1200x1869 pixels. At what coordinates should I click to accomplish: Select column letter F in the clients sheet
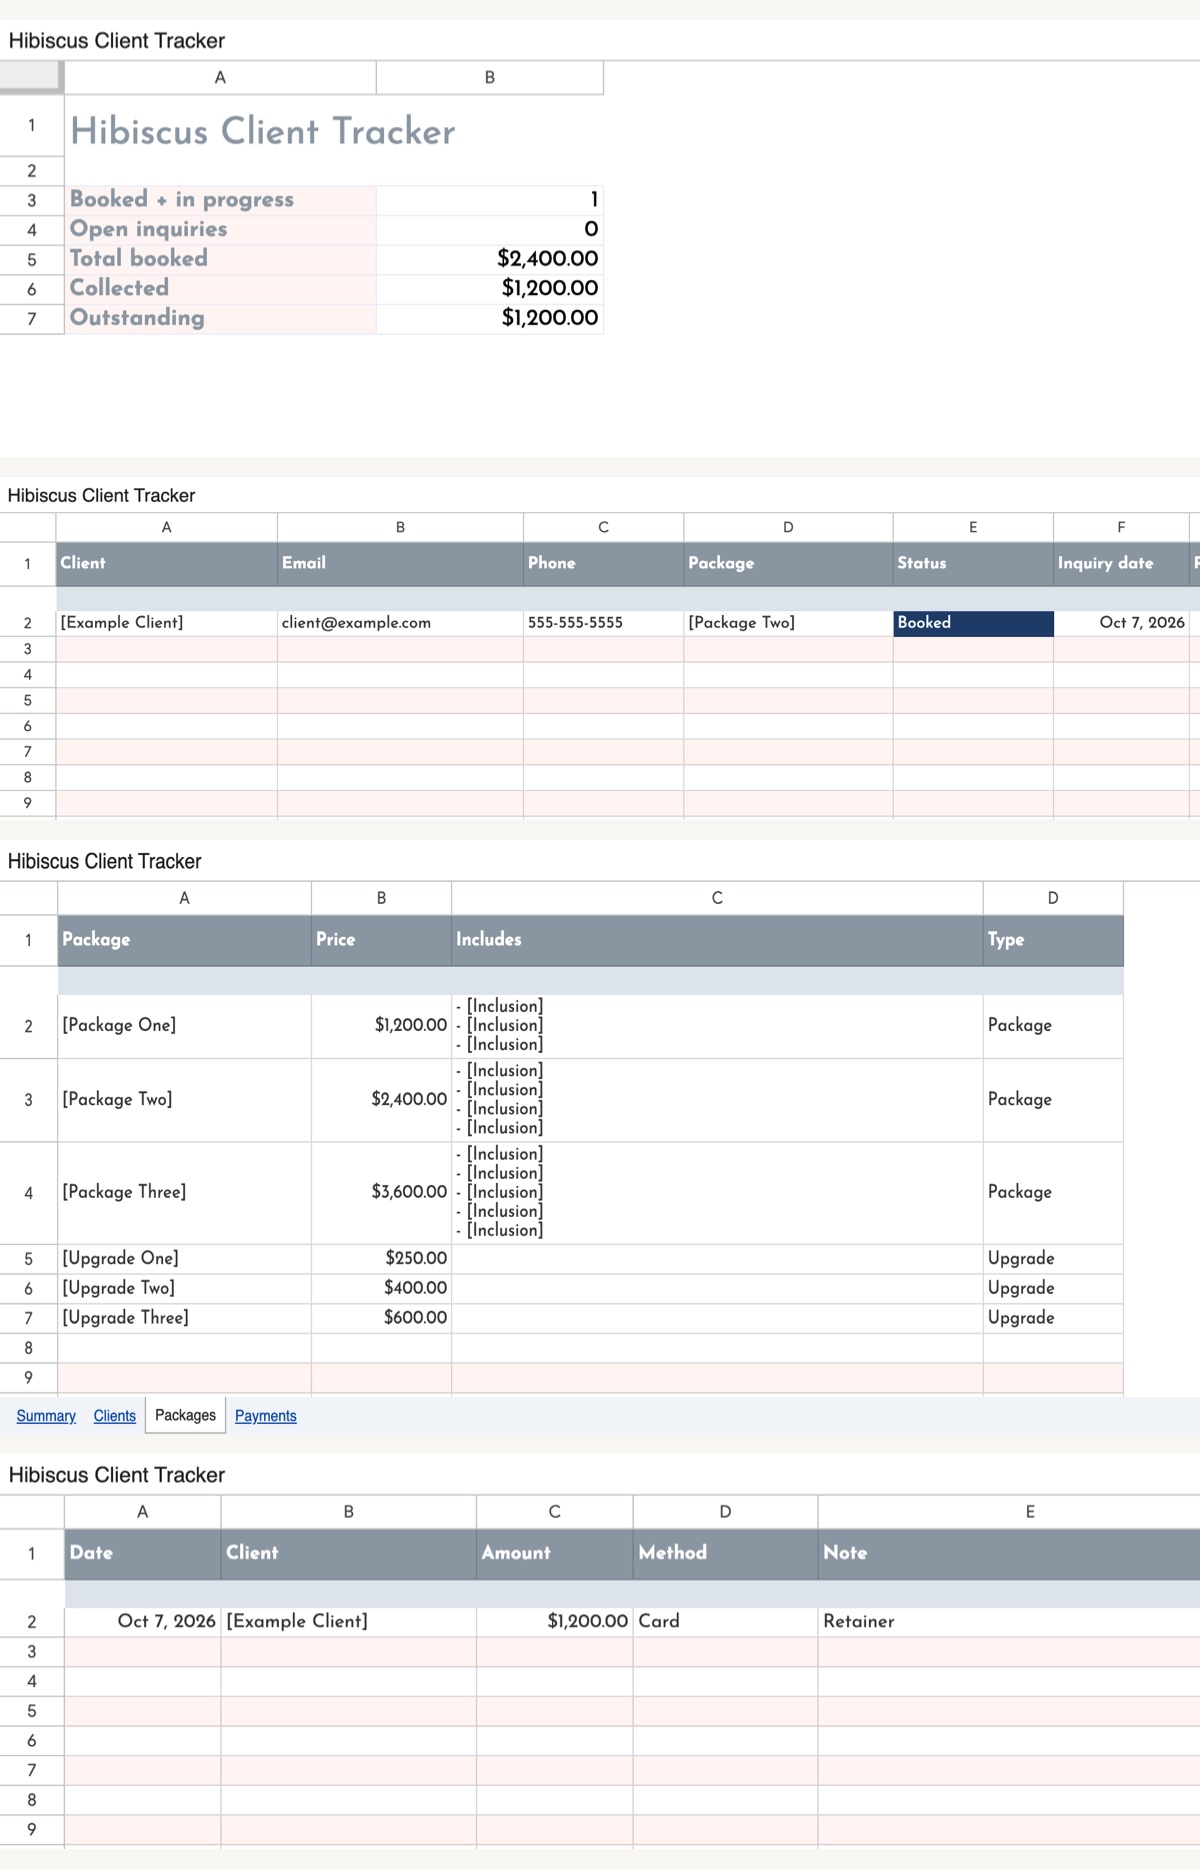point(1121,527)
